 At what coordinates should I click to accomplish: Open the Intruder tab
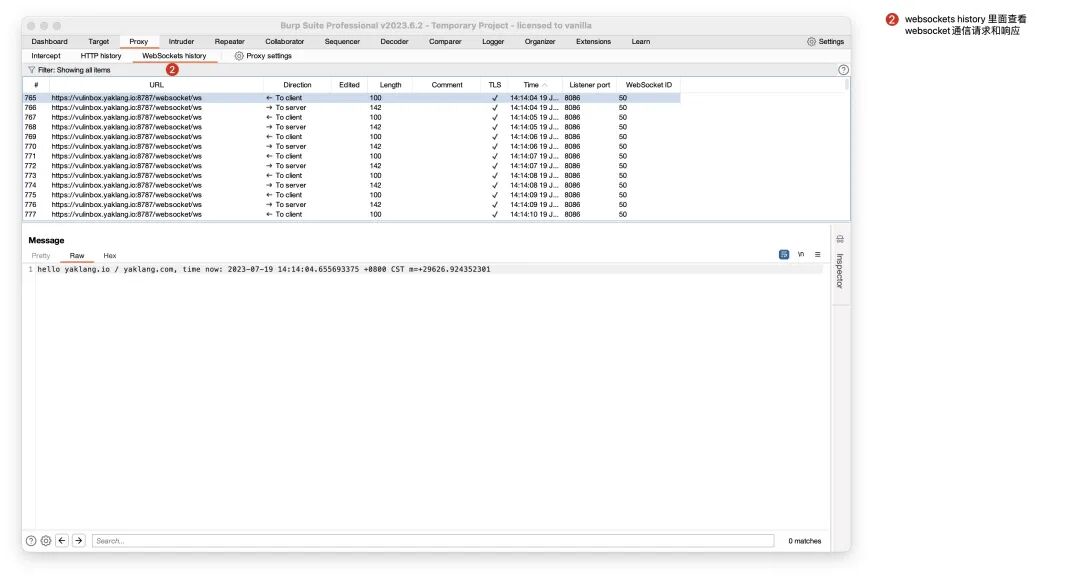pyautogui.click(x=181, y=41)
